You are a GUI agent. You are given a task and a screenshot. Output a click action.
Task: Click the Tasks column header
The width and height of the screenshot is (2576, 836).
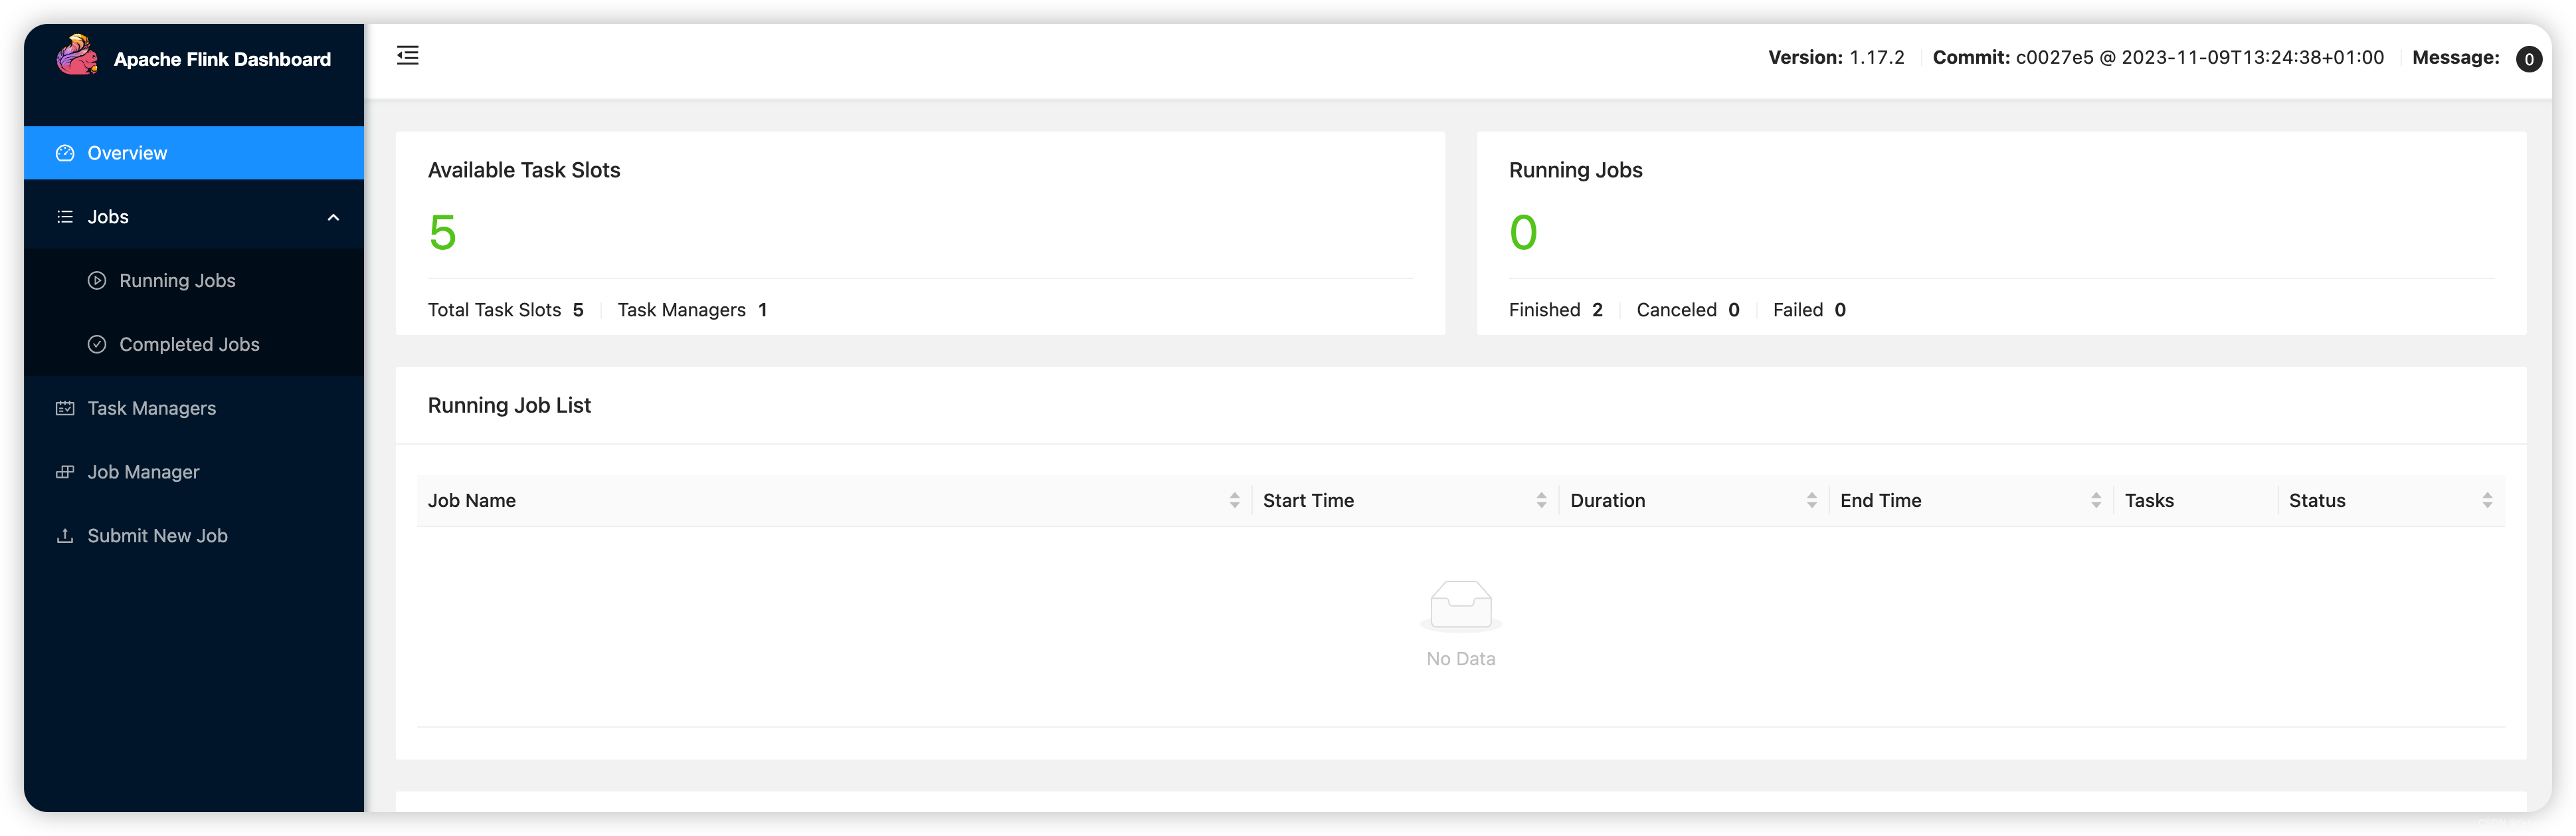coord(2149,501)
